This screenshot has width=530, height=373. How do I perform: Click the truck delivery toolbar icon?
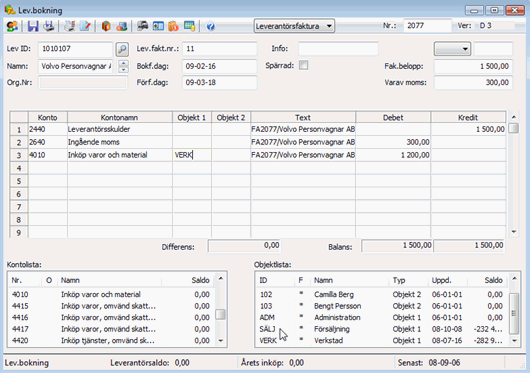point(142,26)
